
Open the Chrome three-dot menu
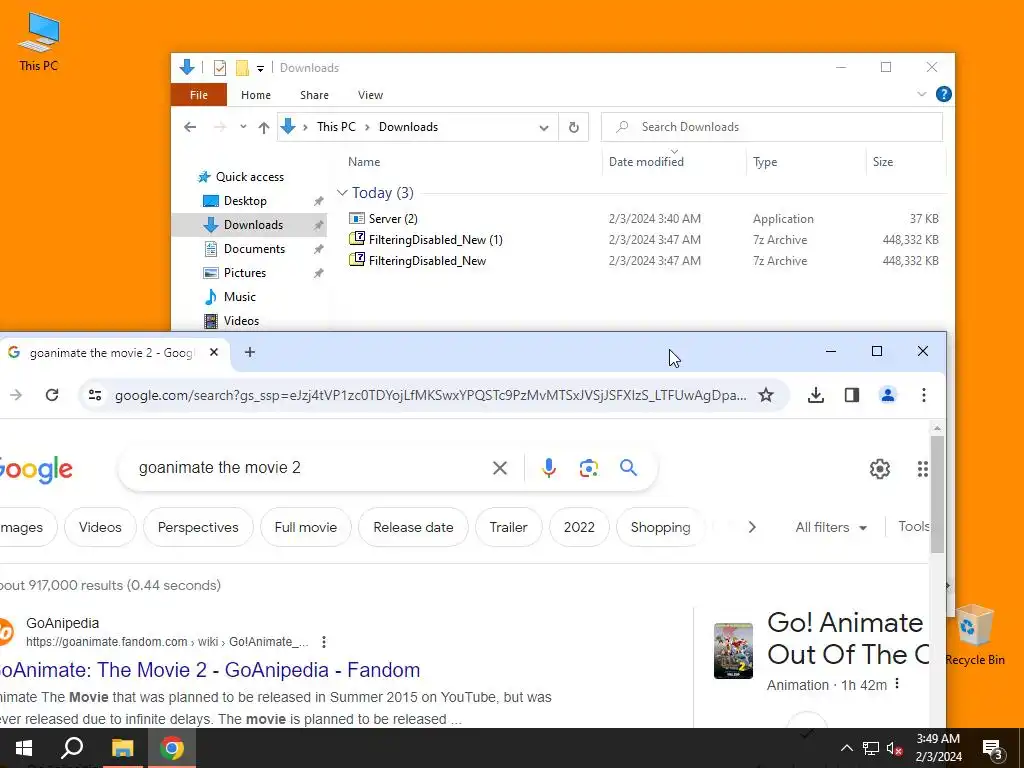tap(923, 395)
